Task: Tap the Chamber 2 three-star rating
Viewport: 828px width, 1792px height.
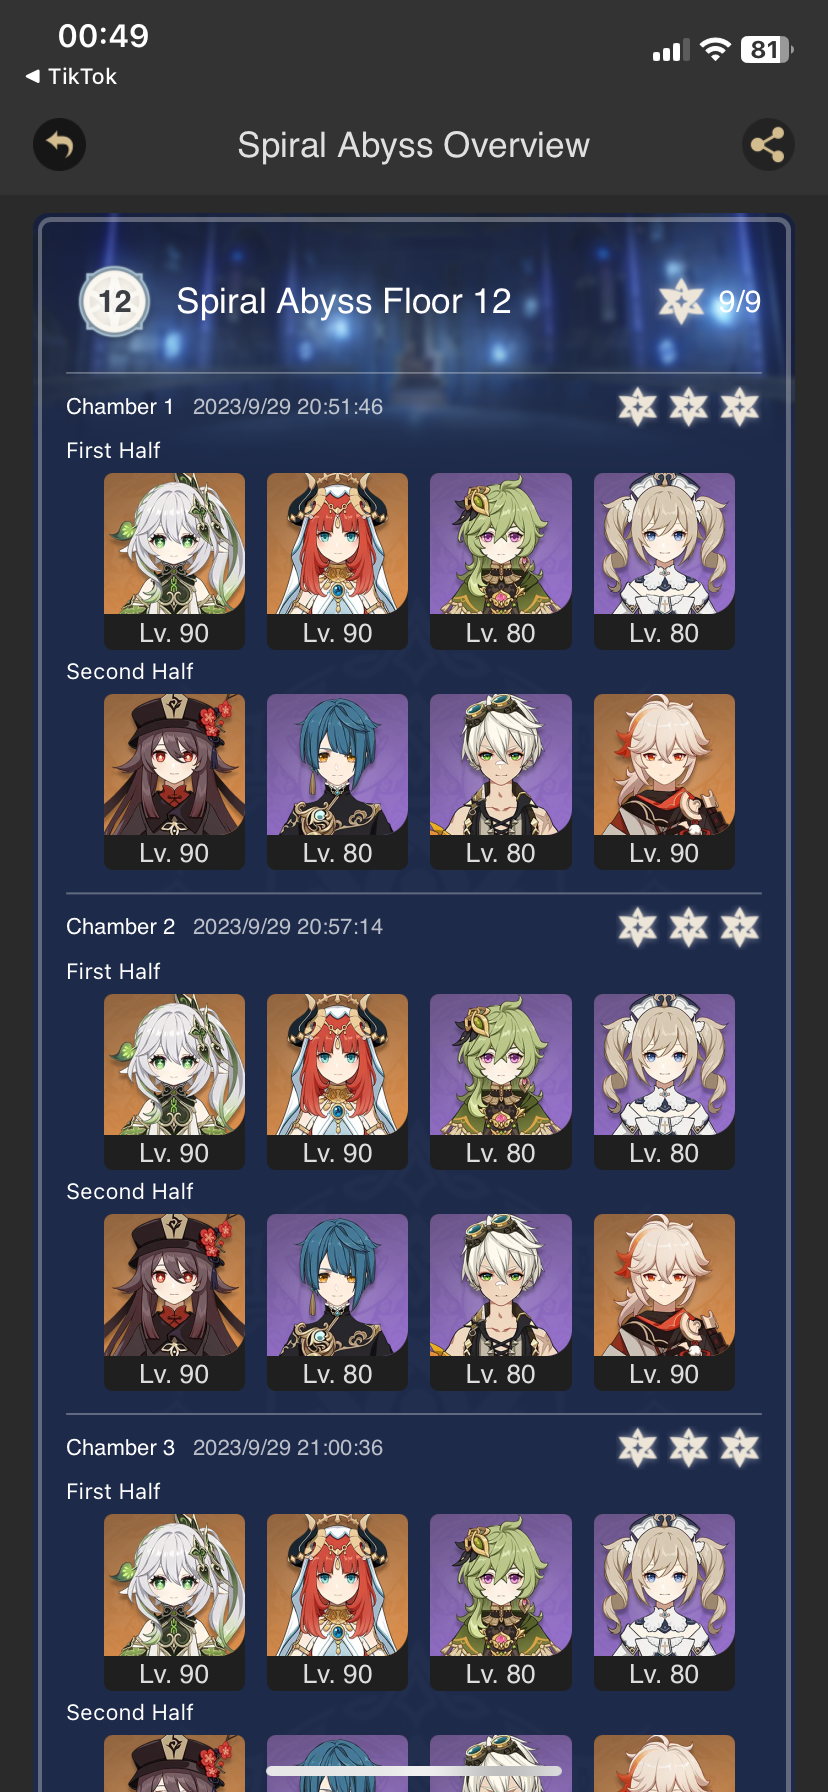Action: pos(688,927)
